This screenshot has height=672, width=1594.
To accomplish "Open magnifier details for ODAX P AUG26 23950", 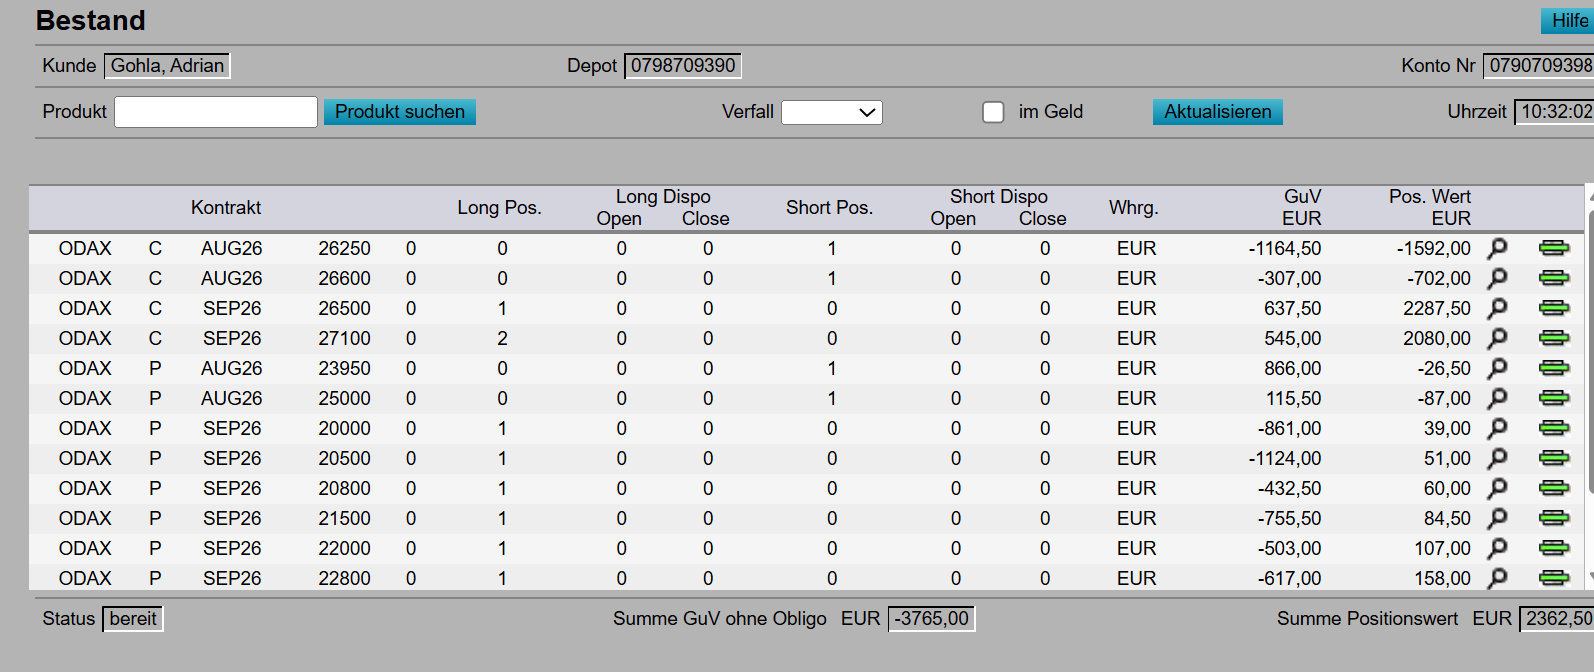I will pos(1497,368).
